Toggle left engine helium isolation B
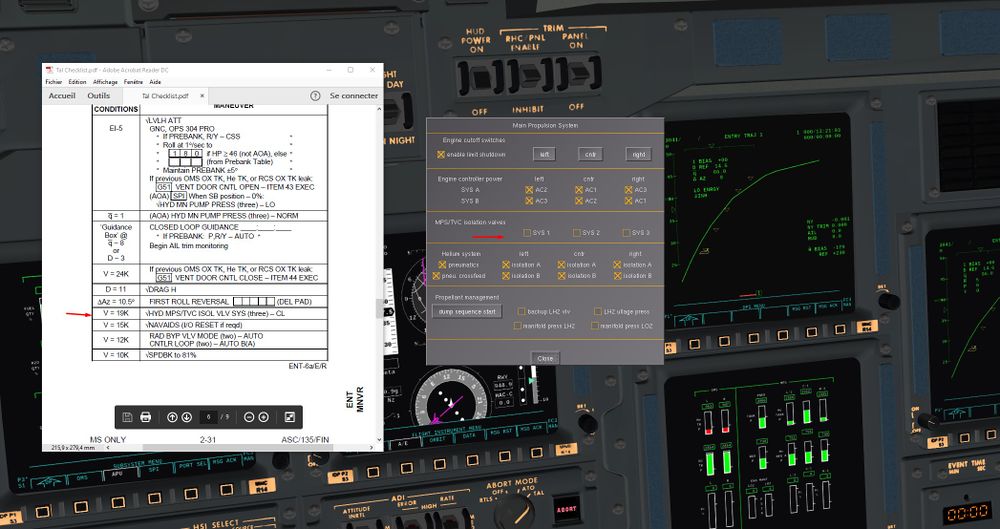 click(x=506, y=276)
